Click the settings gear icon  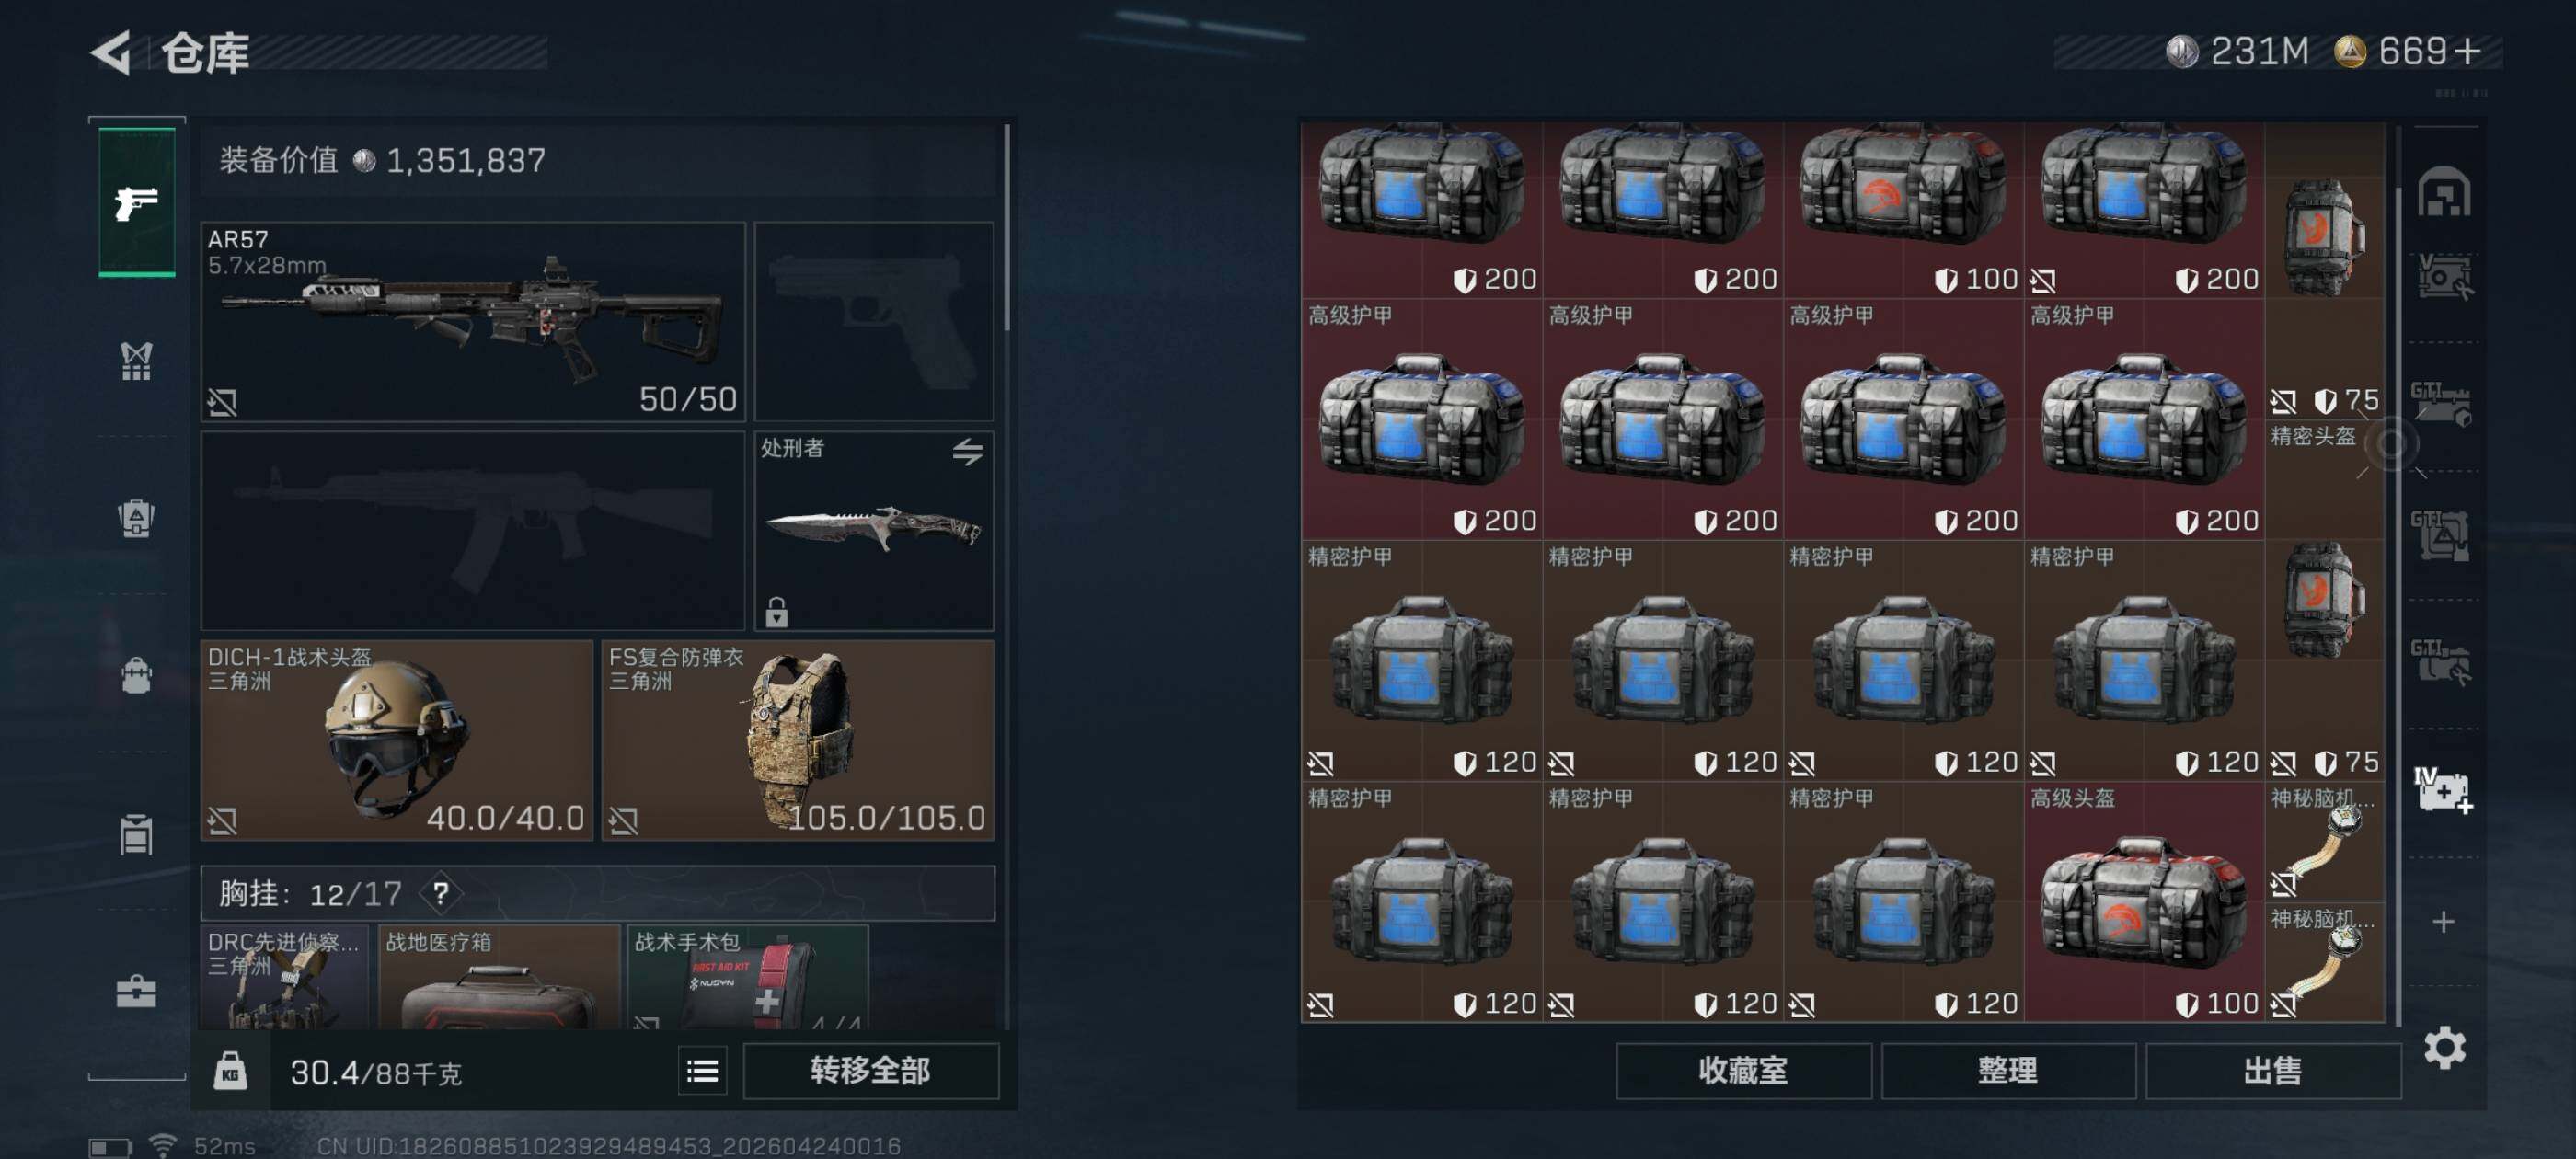coord(2444,1047)
